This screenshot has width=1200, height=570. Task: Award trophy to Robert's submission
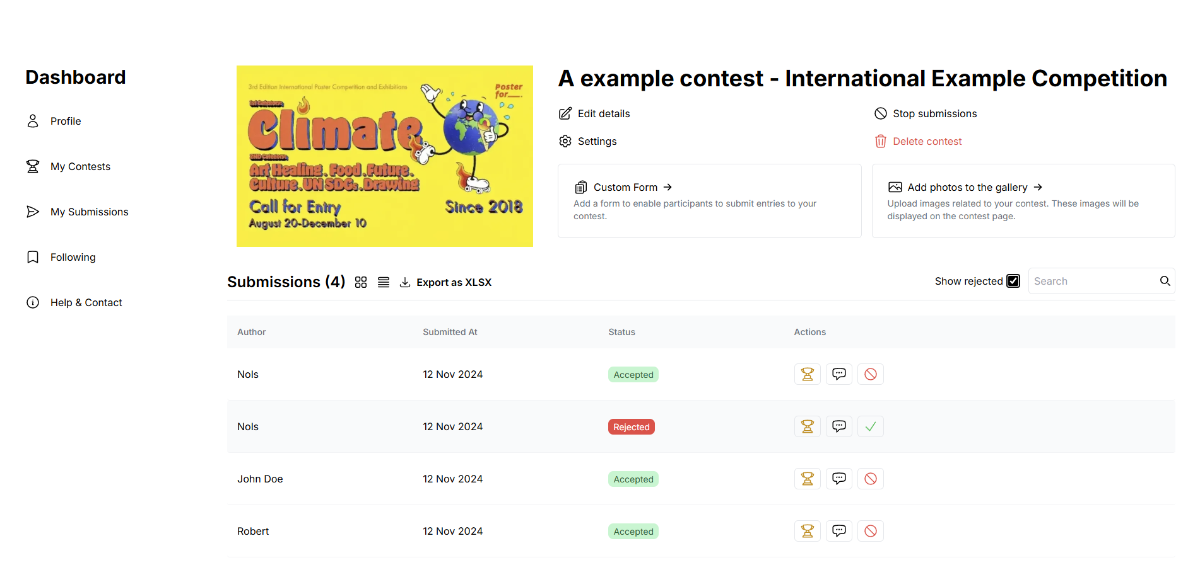point(807,531)
